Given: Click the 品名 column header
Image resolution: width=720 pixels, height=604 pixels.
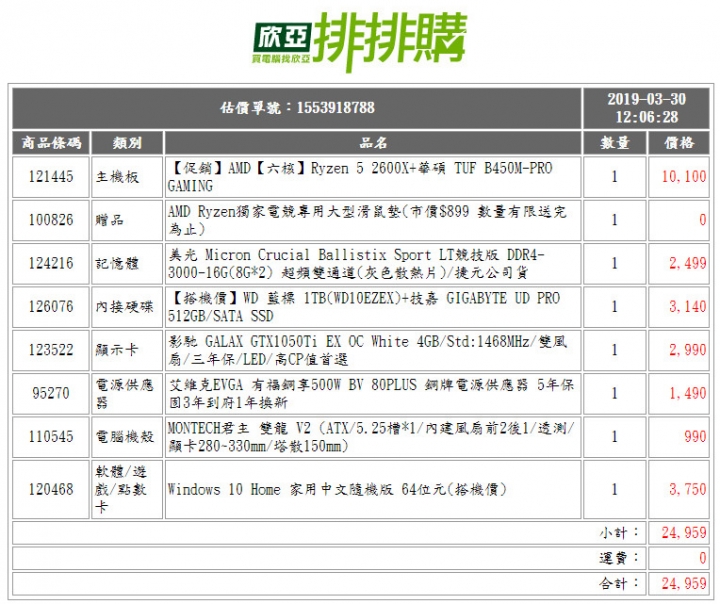Looking at the screenshot, I should [373, 143].
